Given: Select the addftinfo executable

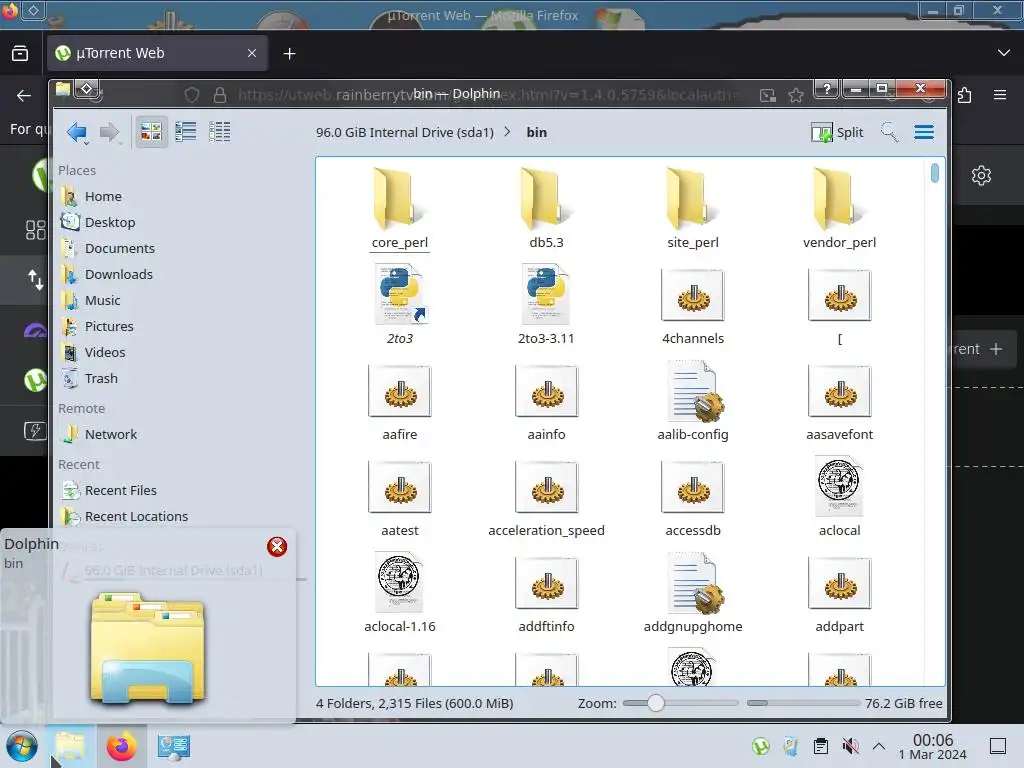Looking at the screenshot, I should (546, 592).
